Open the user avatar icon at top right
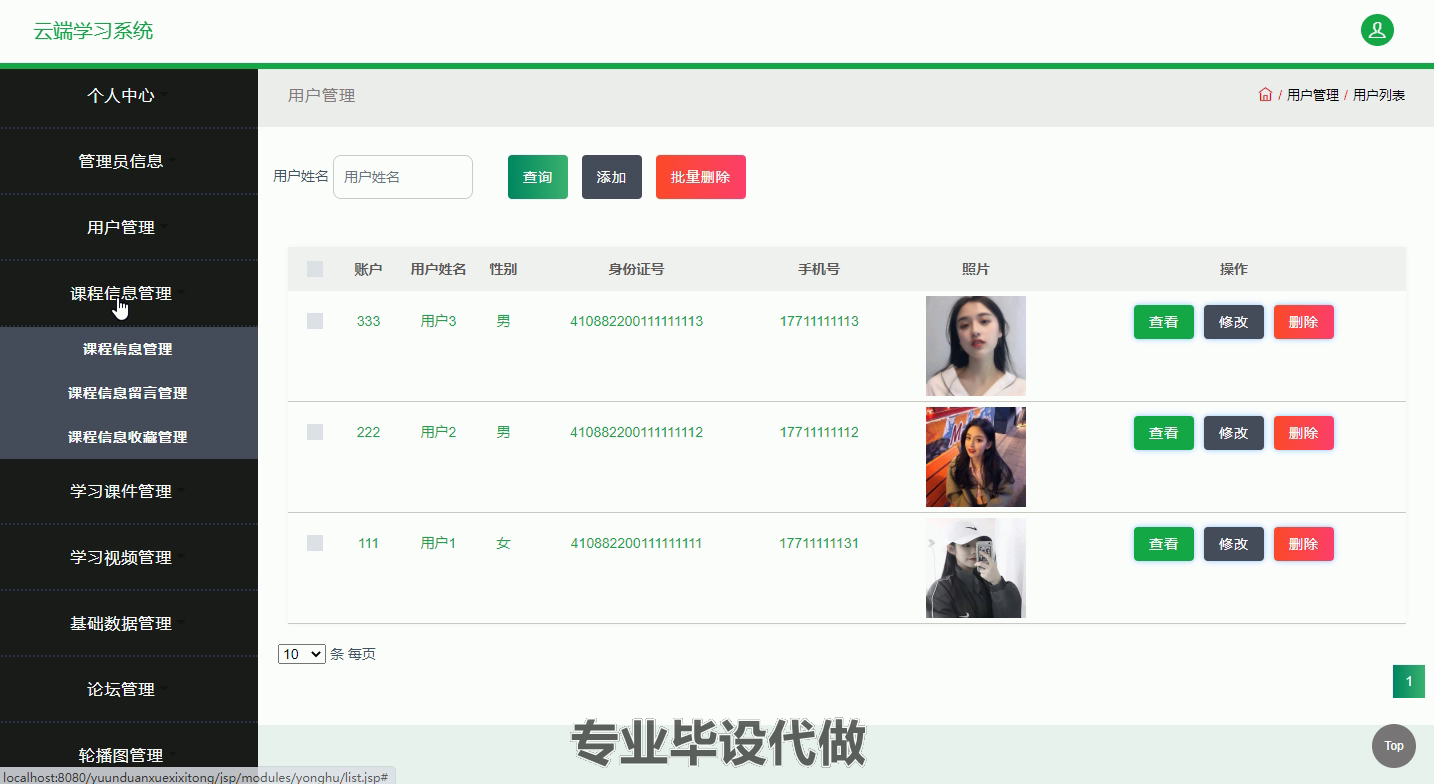Viewport: 1434px width, 784px height. 1377,30
